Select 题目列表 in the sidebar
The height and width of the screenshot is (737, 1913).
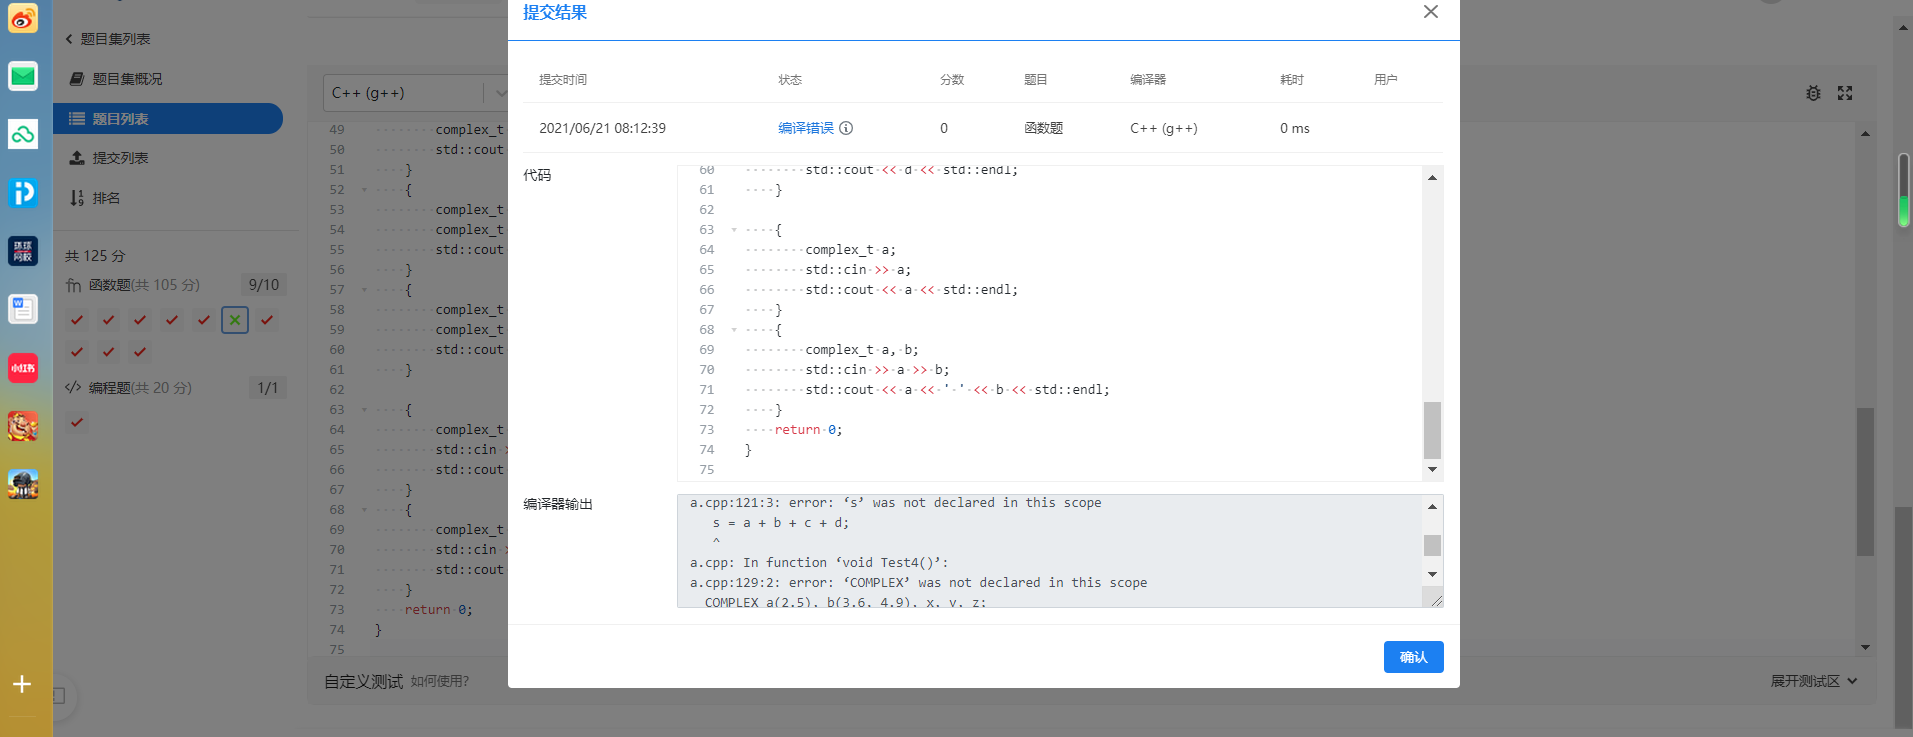pos(167,119)
